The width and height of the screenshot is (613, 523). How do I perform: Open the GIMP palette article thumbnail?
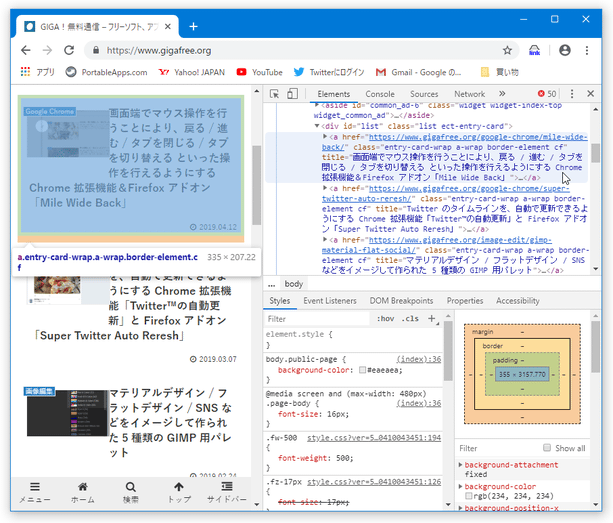pyautogui.click(x=67, y=413)
